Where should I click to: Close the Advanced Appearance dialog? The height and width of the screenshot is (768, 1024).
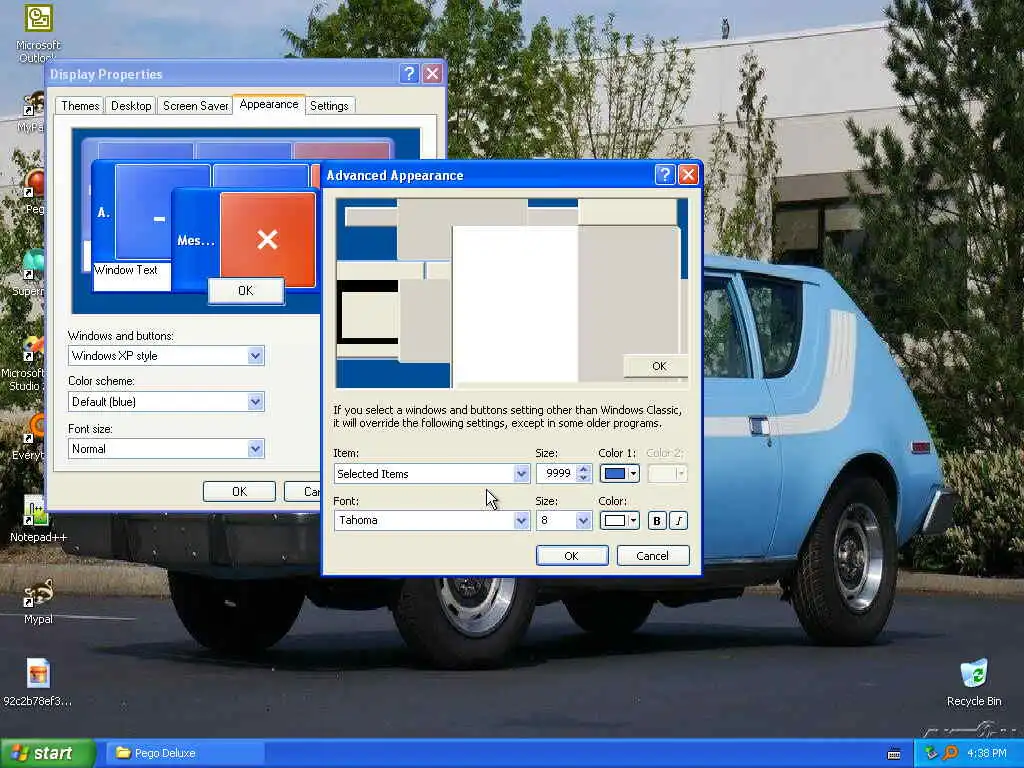click(688, 174)
